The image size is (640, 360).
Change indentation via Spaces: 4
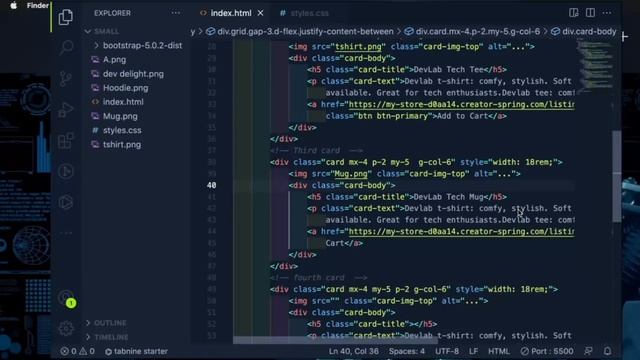tap(407, 351)
